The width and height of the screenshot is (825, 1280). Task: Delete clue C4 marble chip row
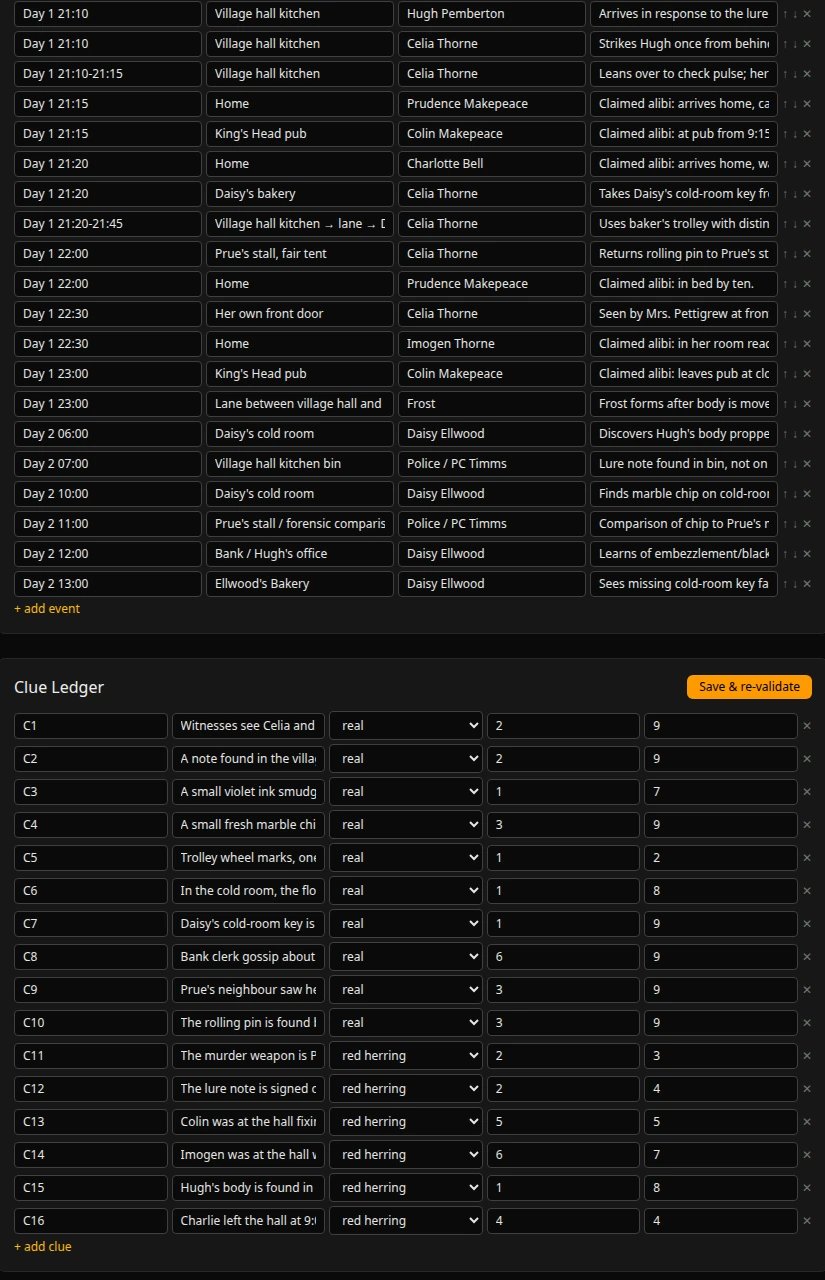coord(807,825)
